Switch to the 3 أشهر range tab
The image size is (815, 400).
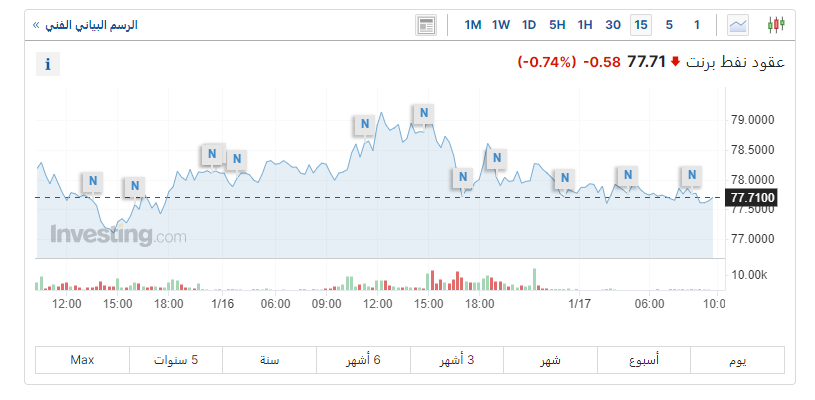[457, 360]
